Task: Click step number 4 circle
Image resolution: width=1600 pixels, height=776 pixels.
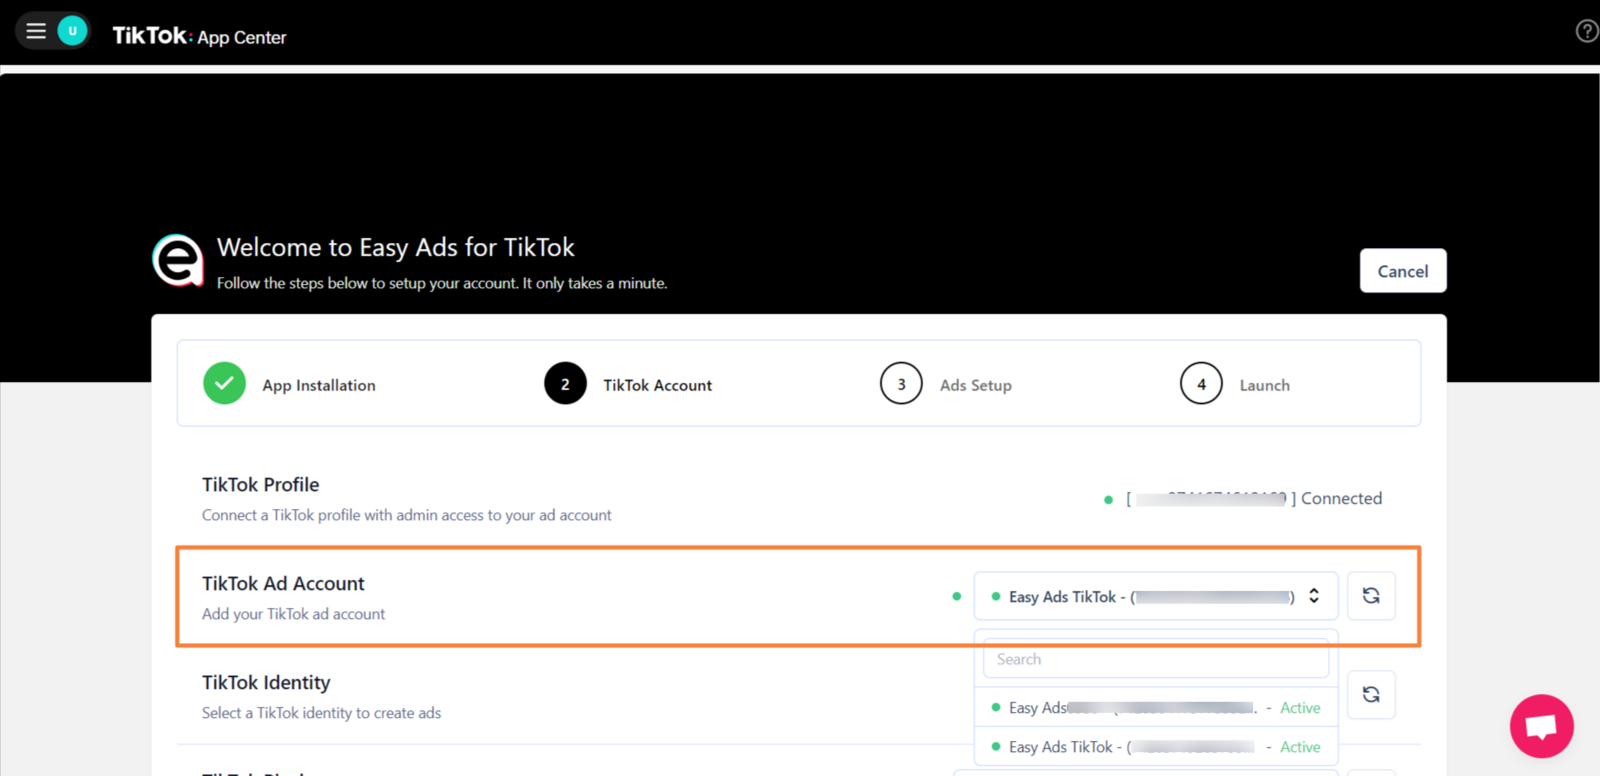Action: 1201,384
